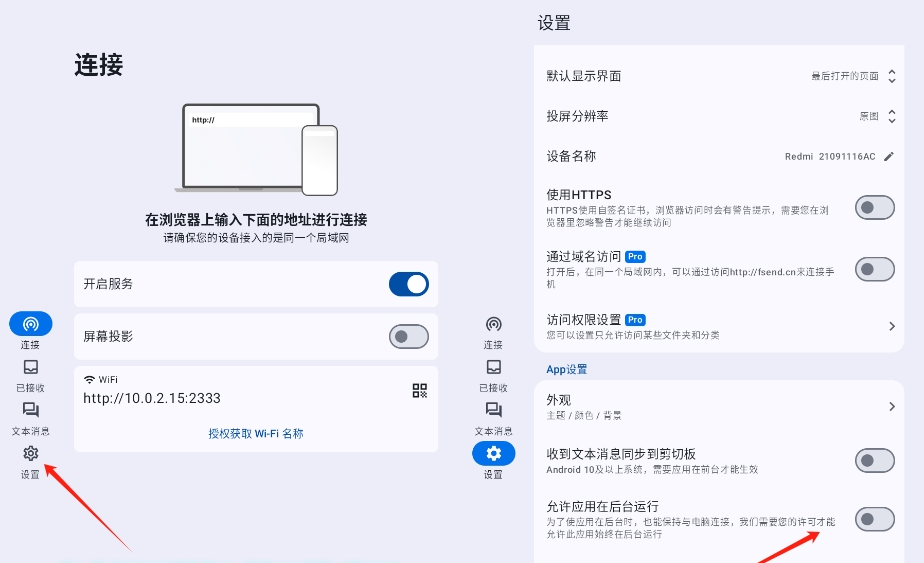This screenshot has width=924, height=563.
Task: Click the 设置 page title at top
Action: pyautogui.click(x=554, y=23)
